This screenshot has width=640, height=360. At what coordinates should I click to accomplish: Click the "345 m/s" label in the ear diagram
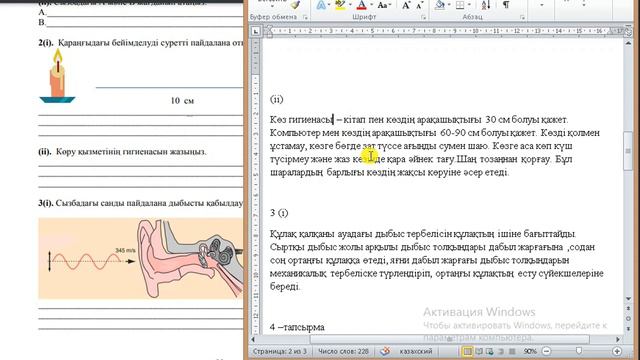[x=125, y=250]
